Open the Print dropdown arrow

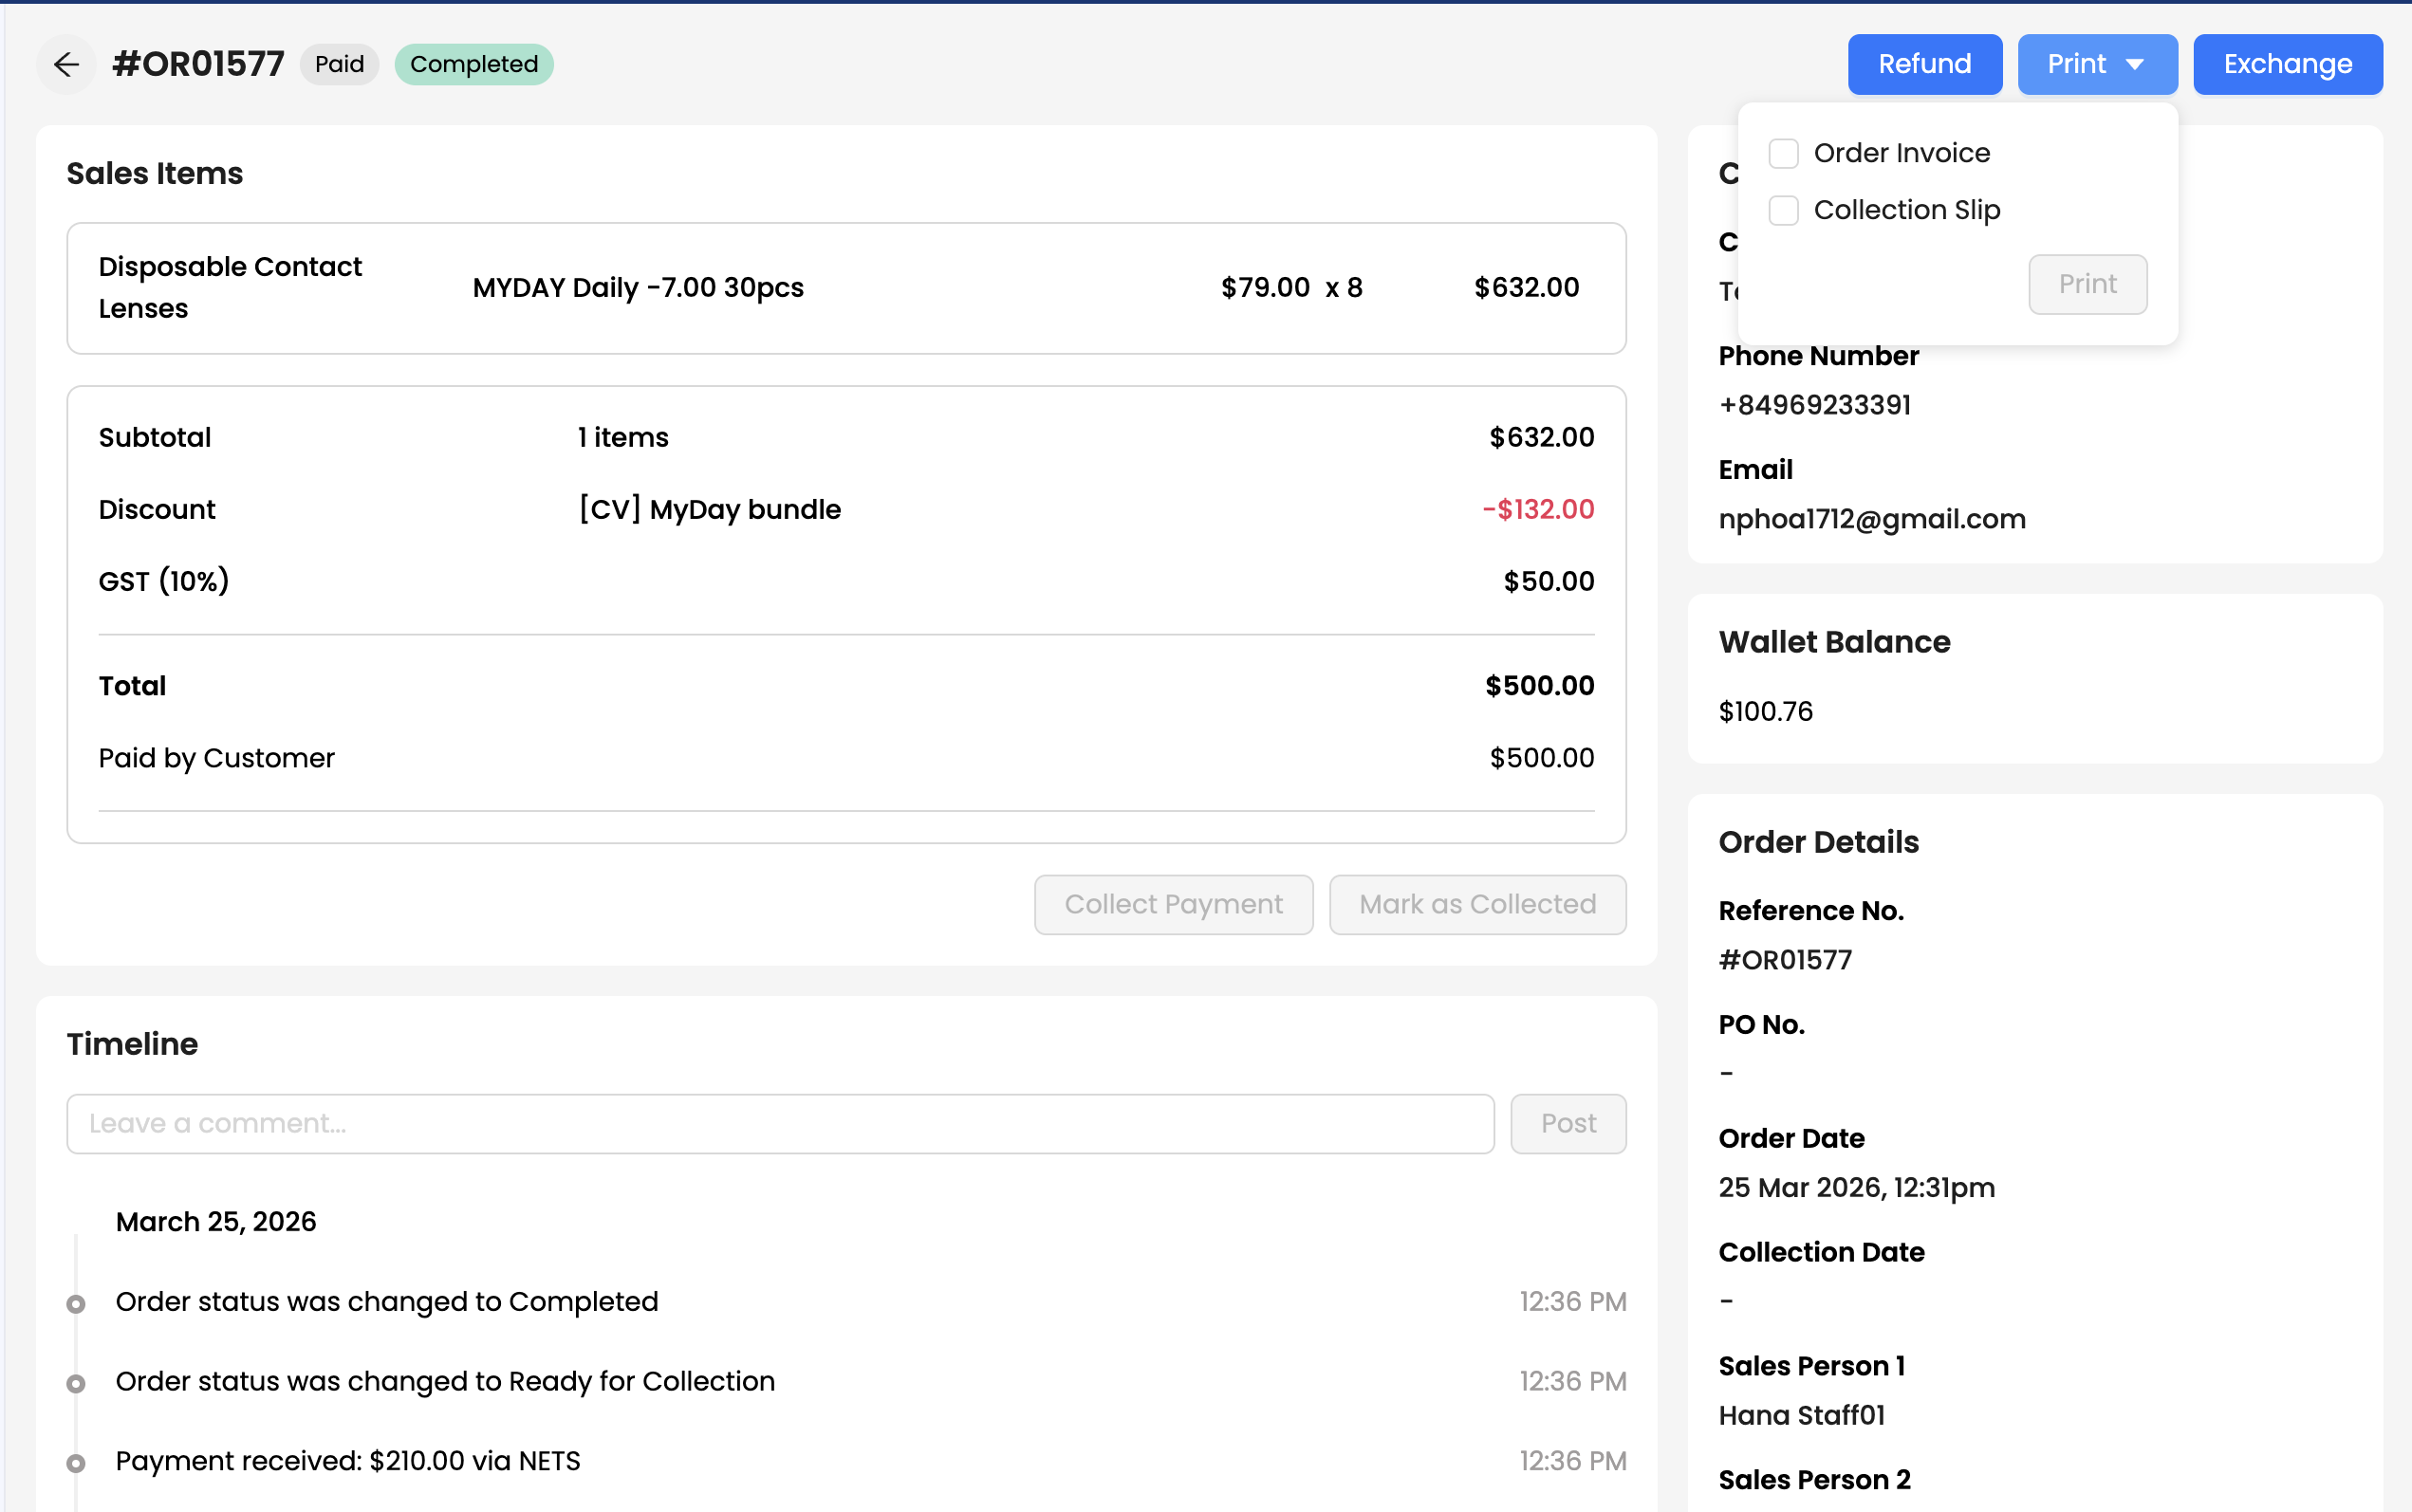[x=2134, y=64]
